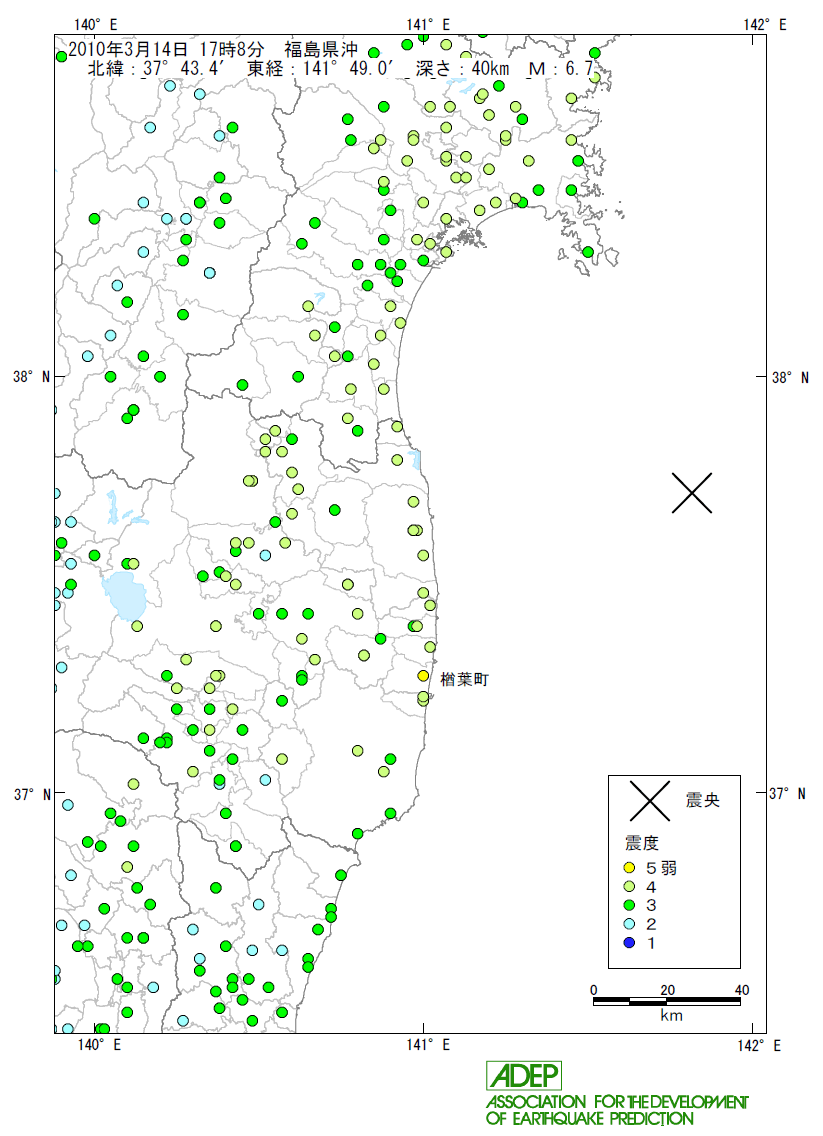This screenshot has width=823, height=1136.
Task: Click the bottom "142° E" axis label
Action: point(759,1045)
